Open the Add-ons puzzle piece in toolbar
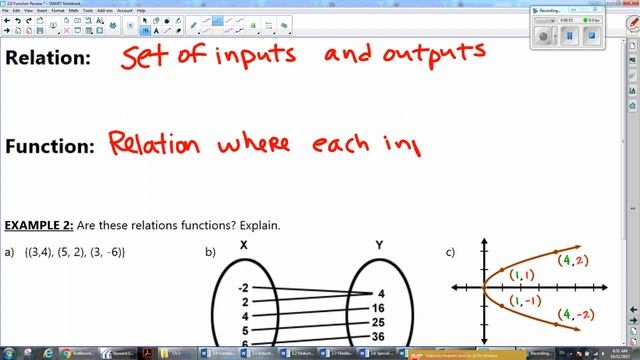This screenshot has height=360, width=640. coord(113,26)
